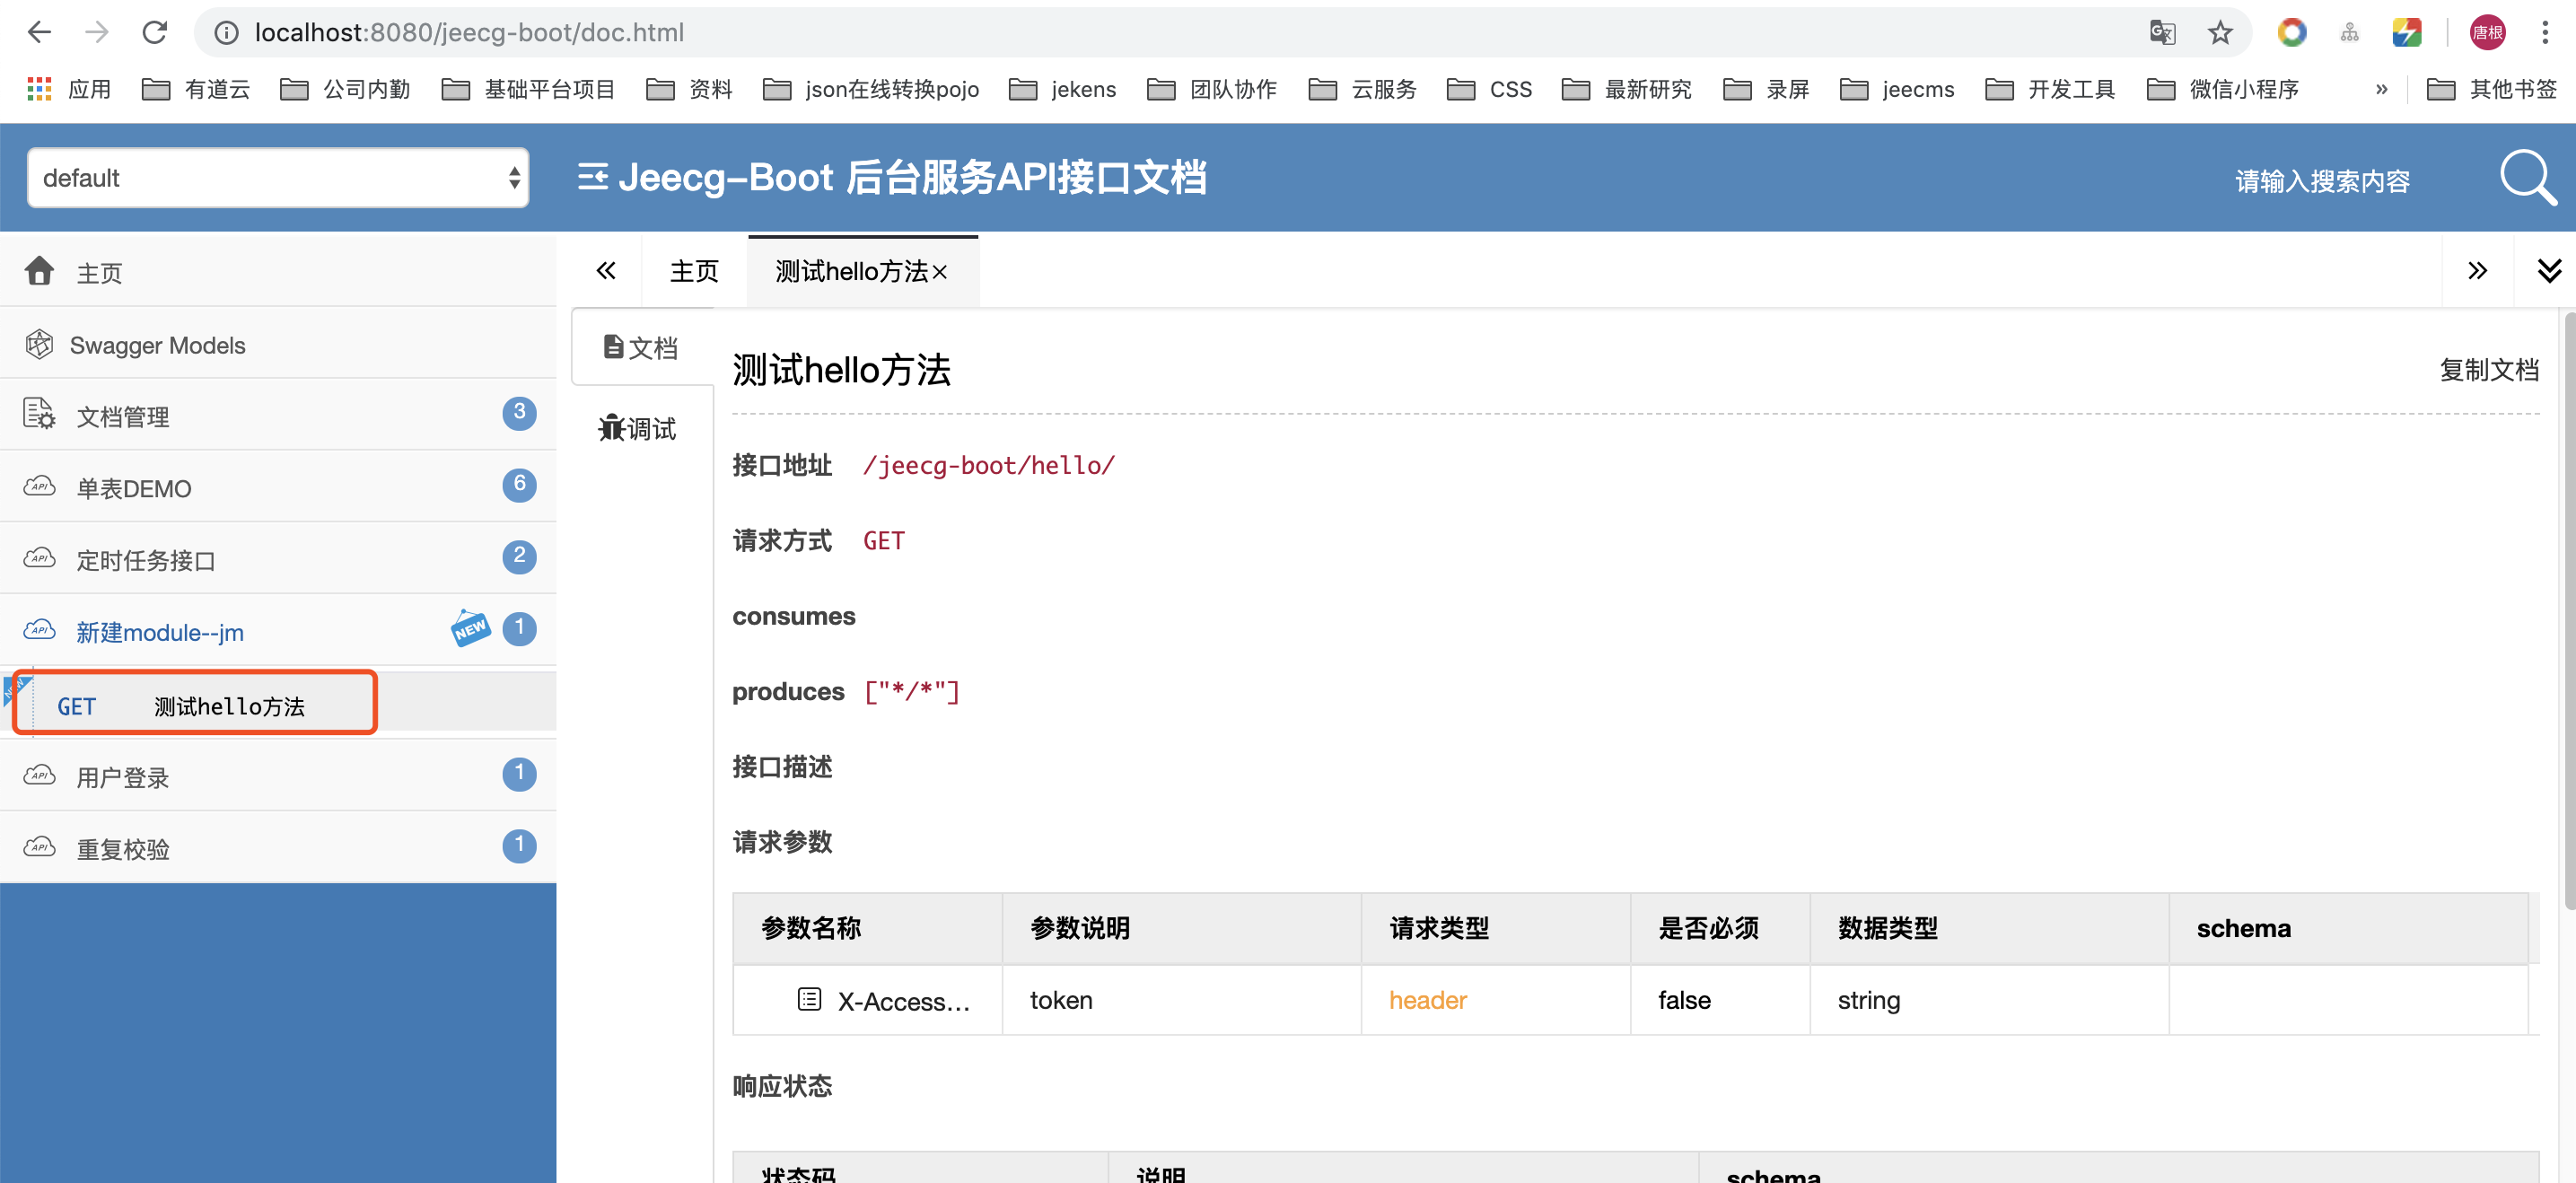
Task: Click the browser forward arrow
Action: coord(97,33)
